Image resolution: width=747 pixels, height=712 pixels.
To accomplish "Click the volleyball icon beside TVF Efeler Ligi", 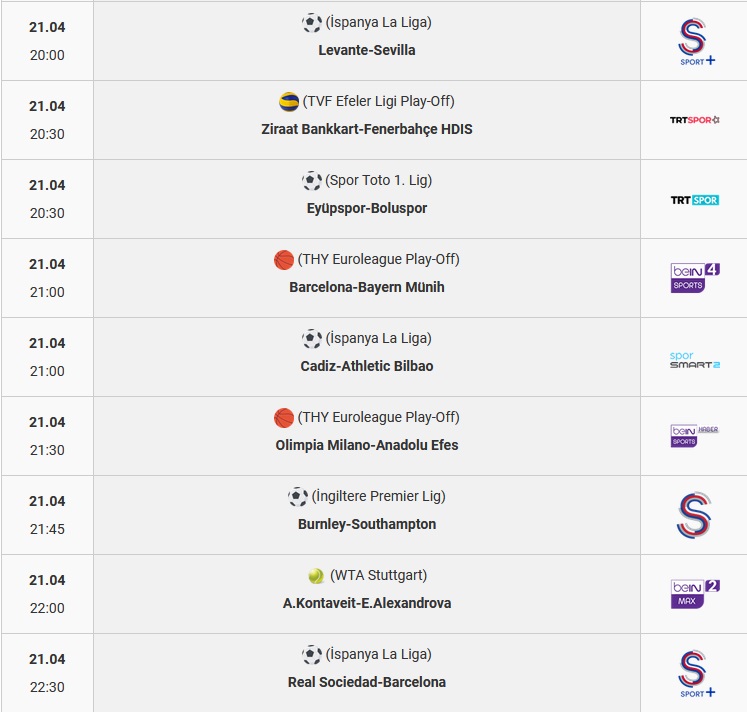I will [x=289, y=101].
